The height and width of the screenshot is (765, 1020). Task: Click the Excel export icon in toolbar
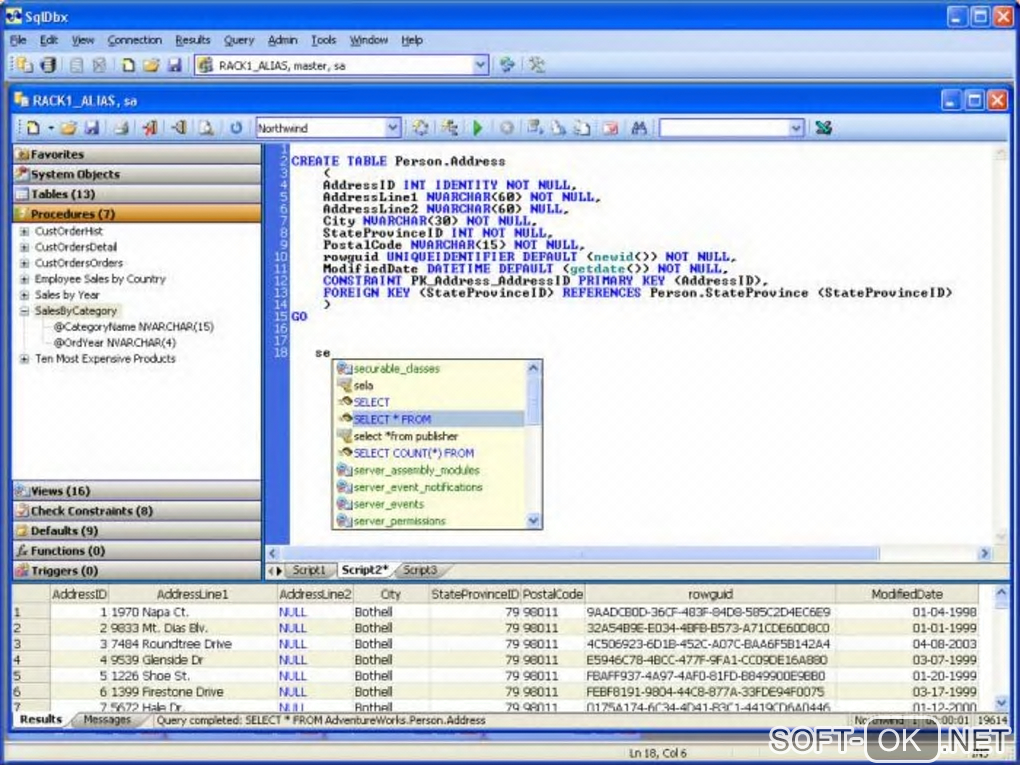823,128
